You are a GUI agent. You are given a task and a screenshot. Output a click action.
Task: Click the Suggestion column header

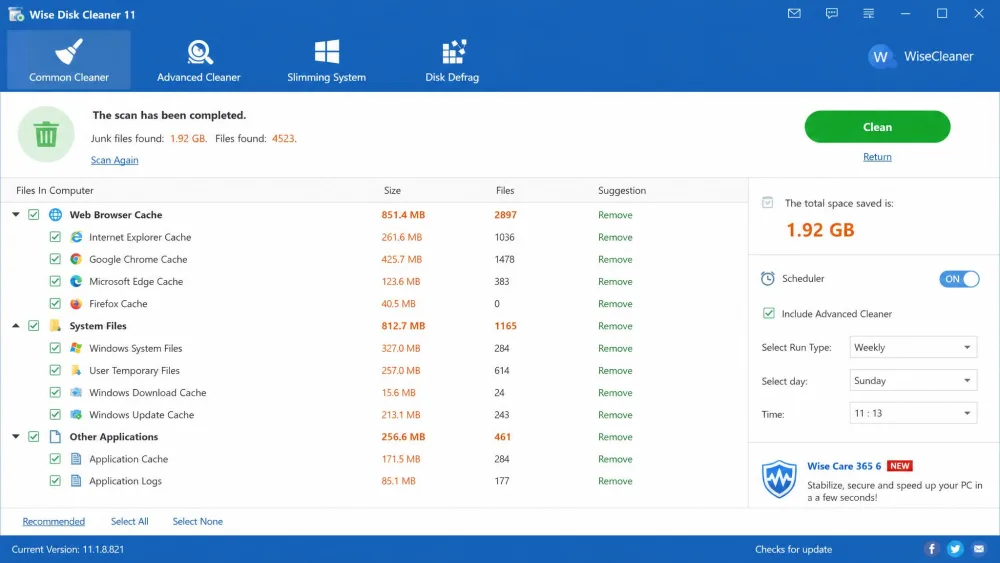(x=622, y=191)
